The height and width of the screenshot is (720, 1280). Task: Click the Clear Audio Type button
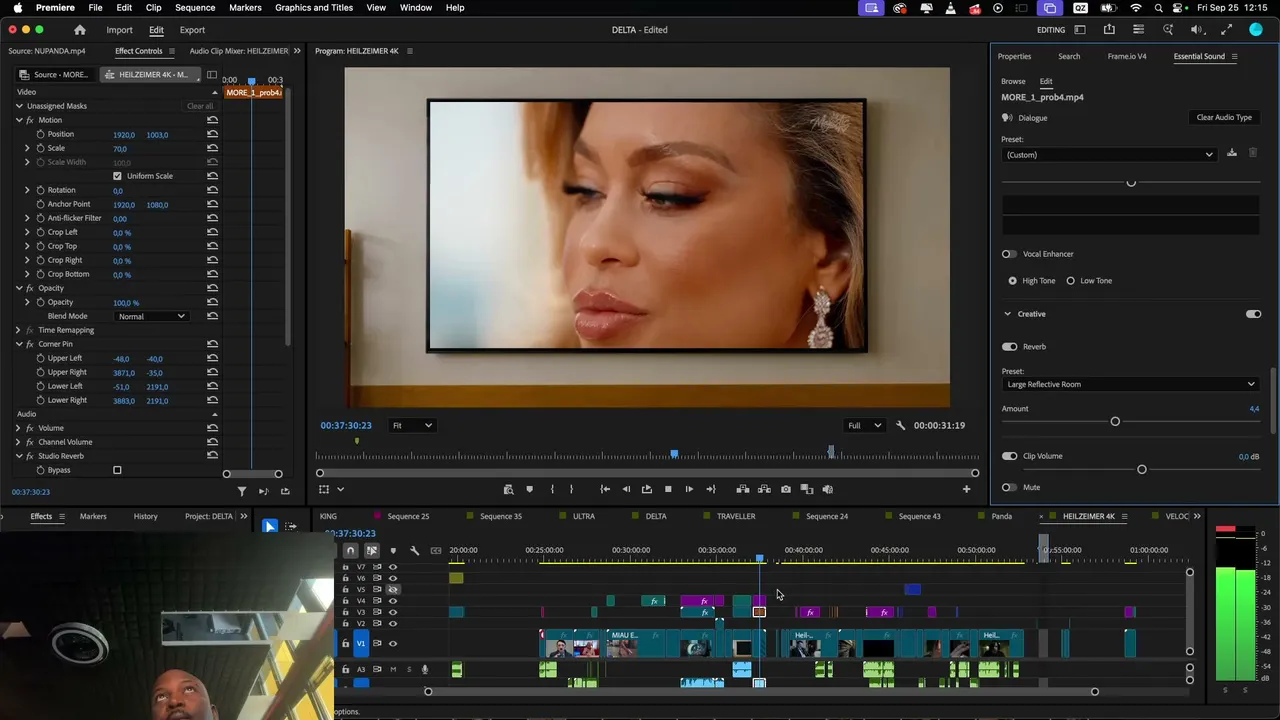(x=1224, y=118)
